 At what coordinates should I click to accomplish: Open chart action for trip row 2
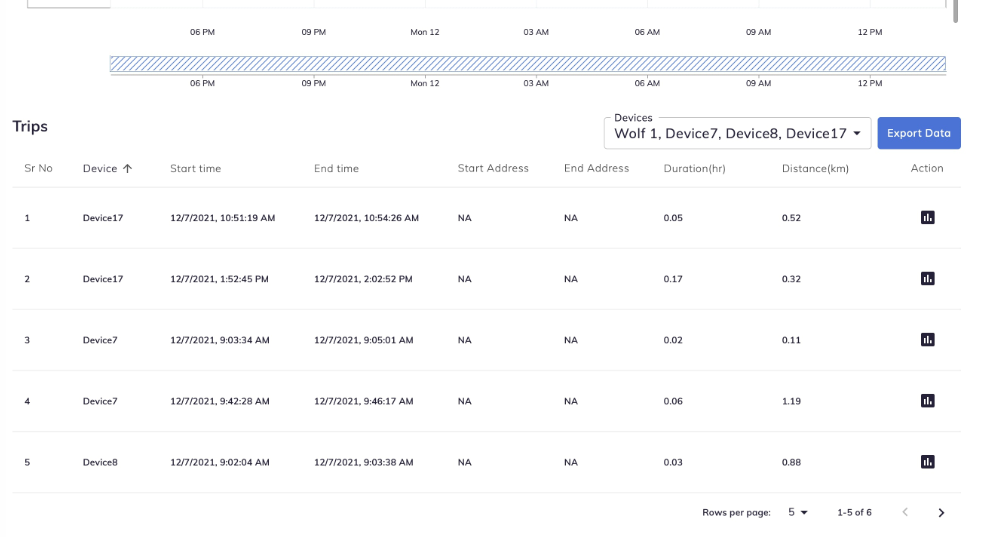tap(927, 279)
